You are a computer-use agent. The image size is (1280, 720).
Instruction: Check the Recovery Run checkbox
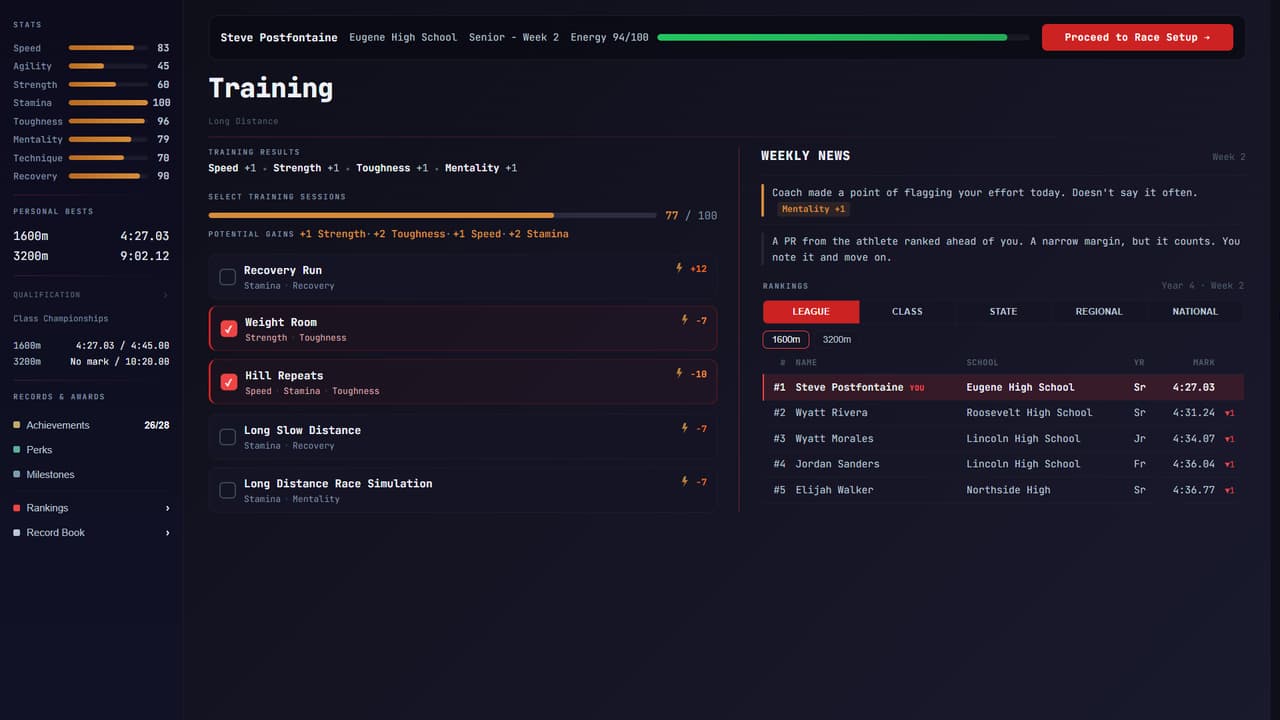227,277
